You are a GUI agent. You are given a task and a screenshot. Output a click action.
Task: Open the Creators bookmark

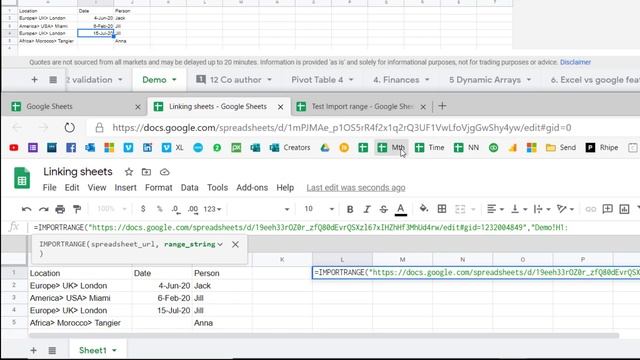pyautogui.click(x=290, y=148)
